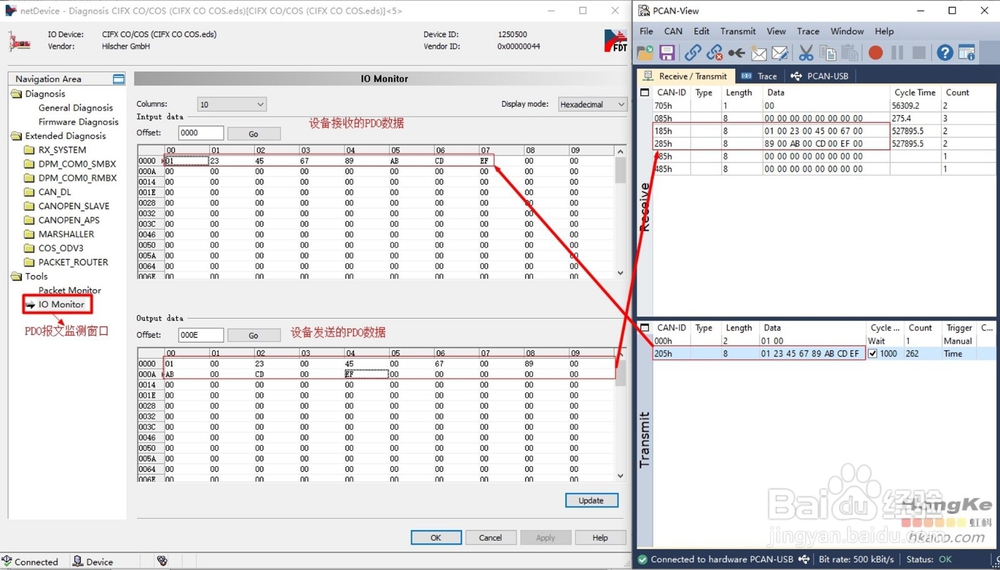Select the 000h transmit message row
Screen dimensions: 1000x570
[823, 340]
